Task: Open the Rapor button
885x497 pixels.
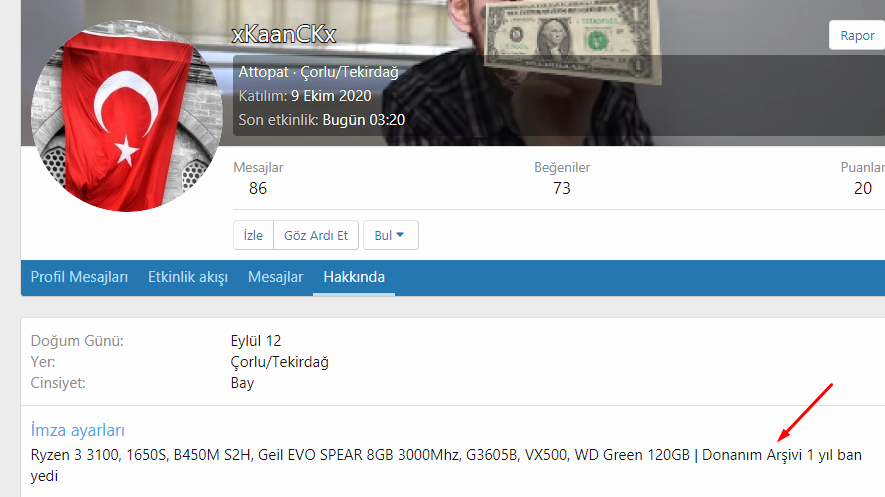Action: point(857,36)
